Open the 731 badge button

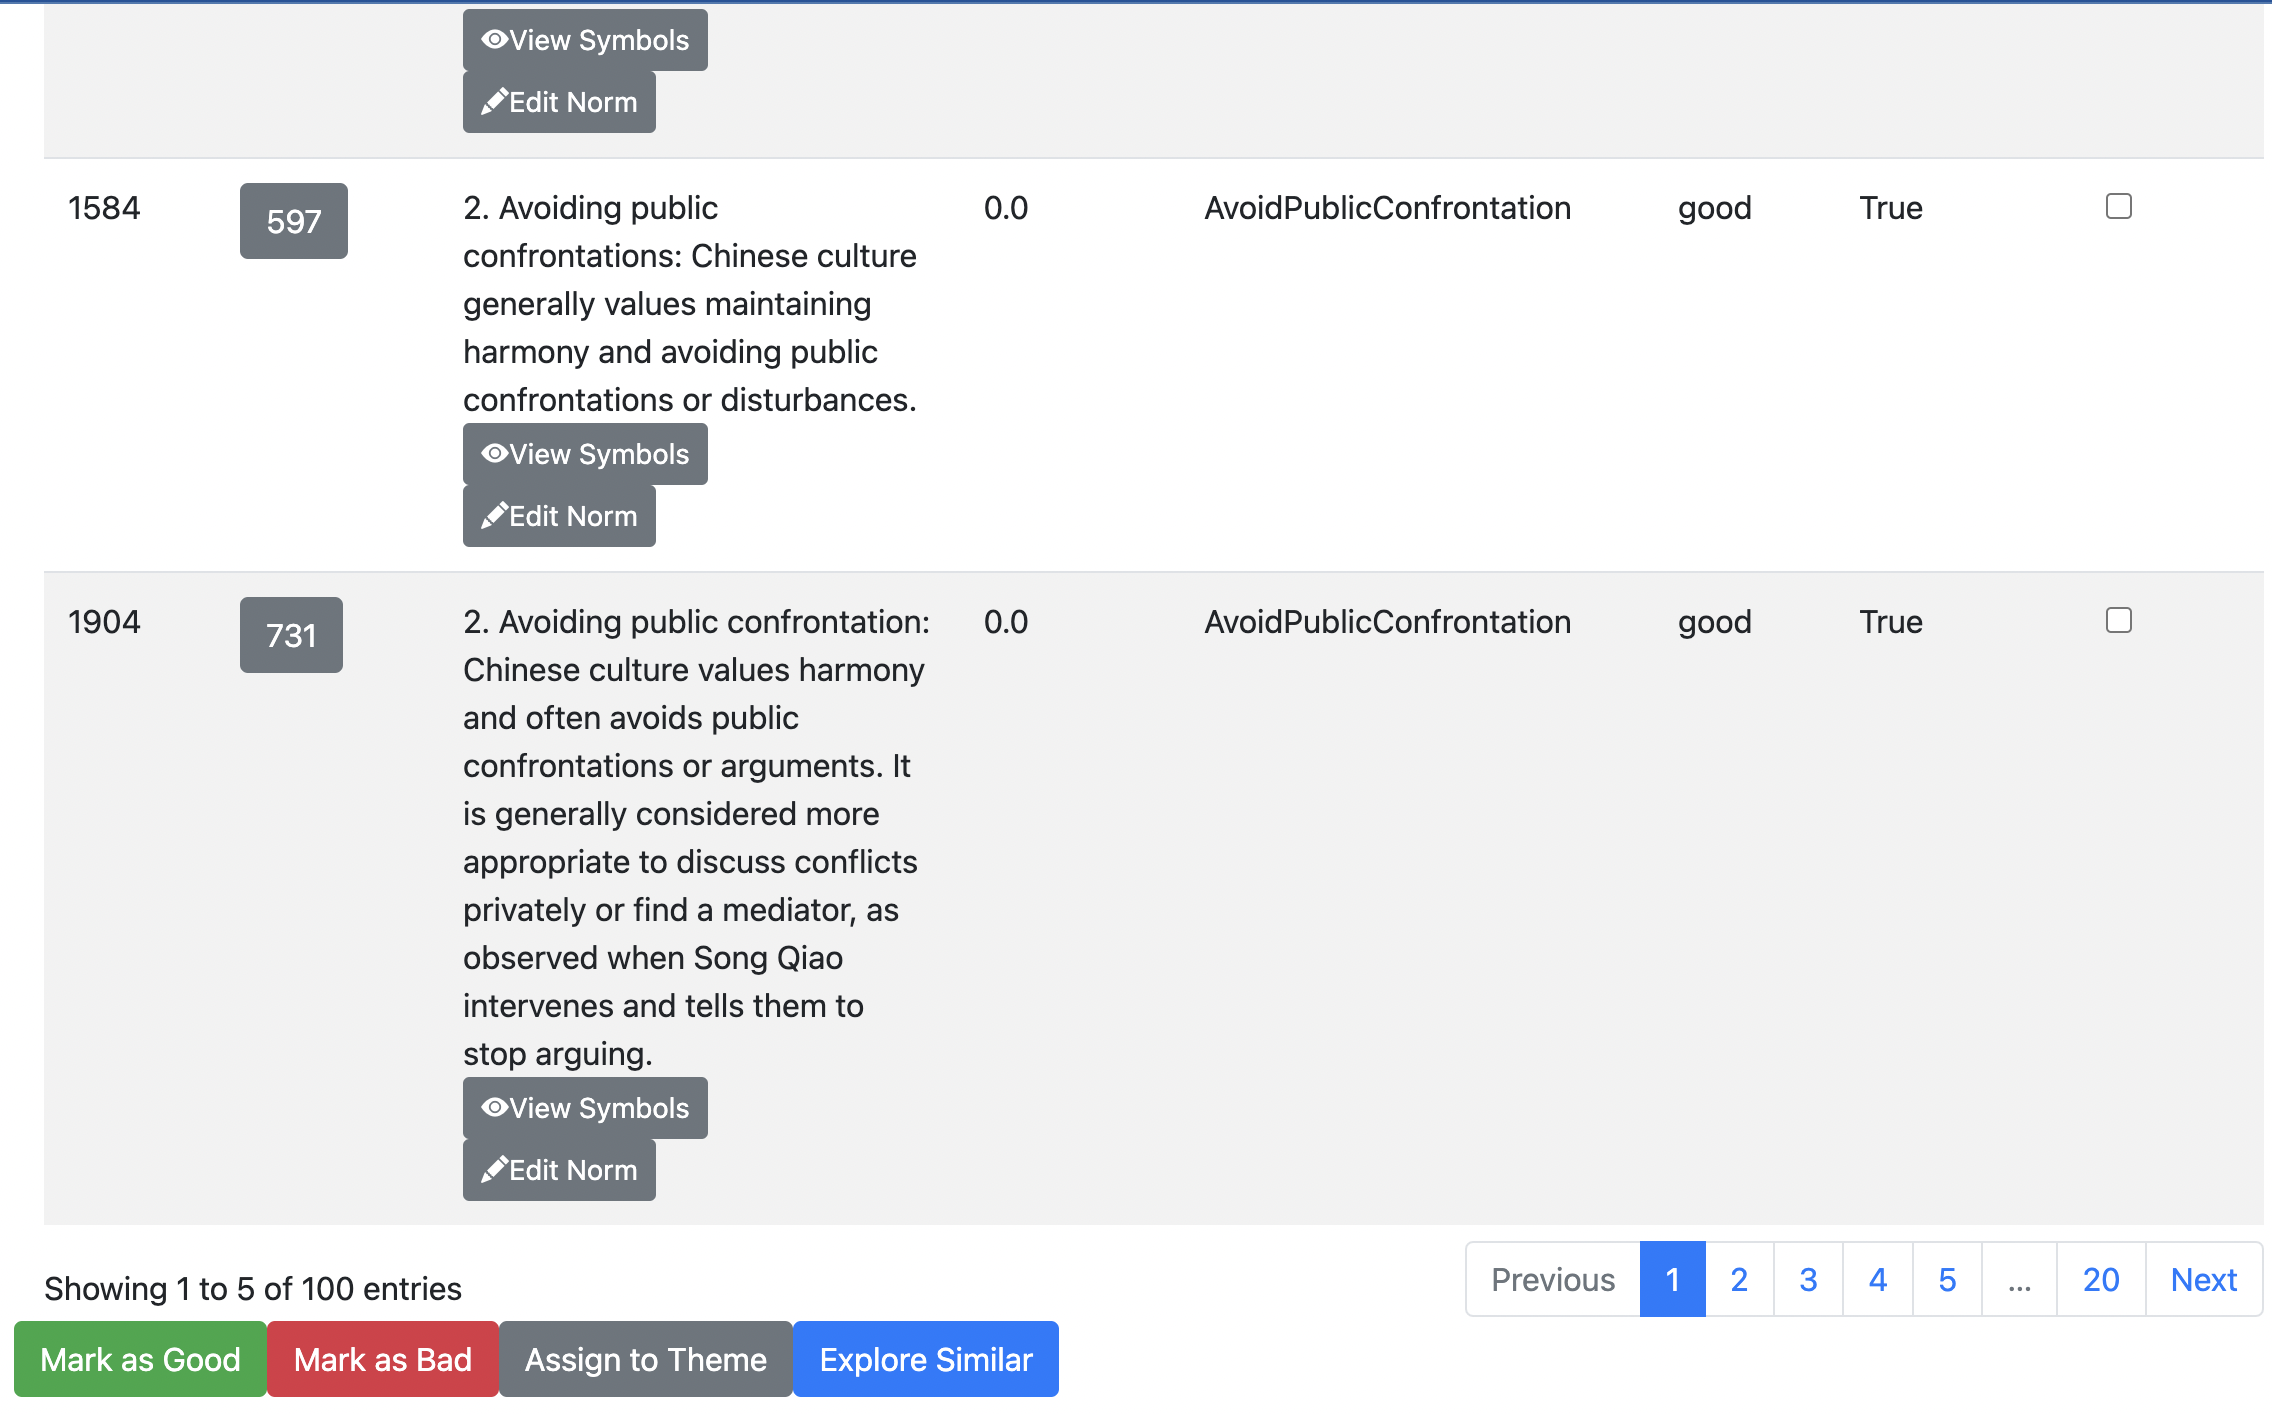tap(291, 635)
